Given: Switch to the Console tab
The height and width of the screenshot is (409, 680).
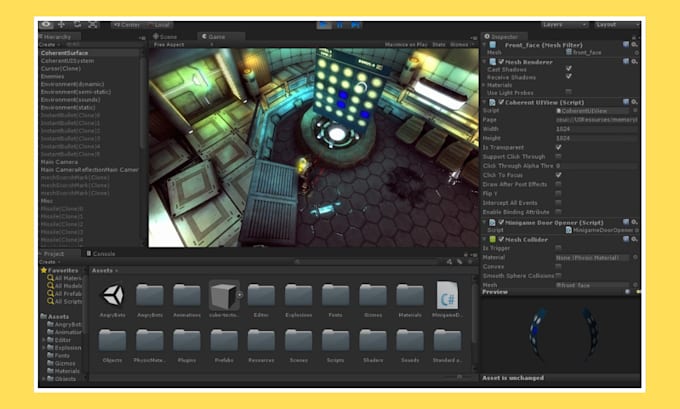Looking at the screenshot, I should (101, 253).
